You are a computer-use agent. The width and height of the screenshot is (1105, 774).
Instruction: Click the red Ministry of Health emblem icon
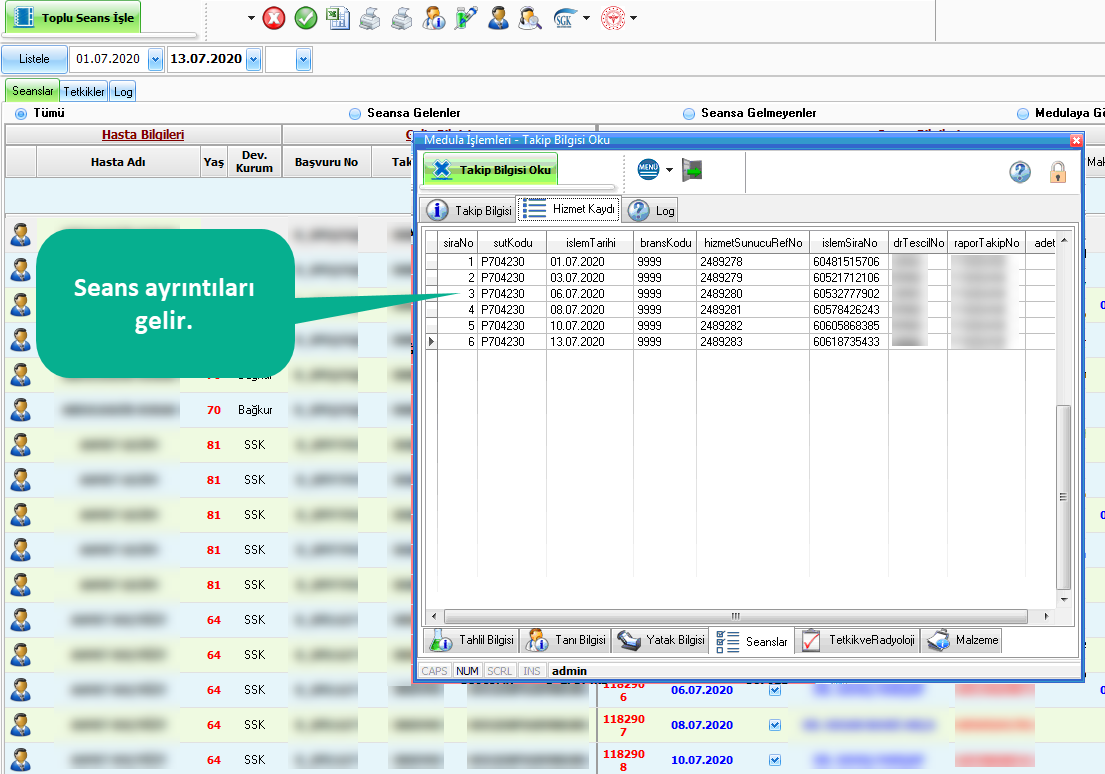point(613,18)
